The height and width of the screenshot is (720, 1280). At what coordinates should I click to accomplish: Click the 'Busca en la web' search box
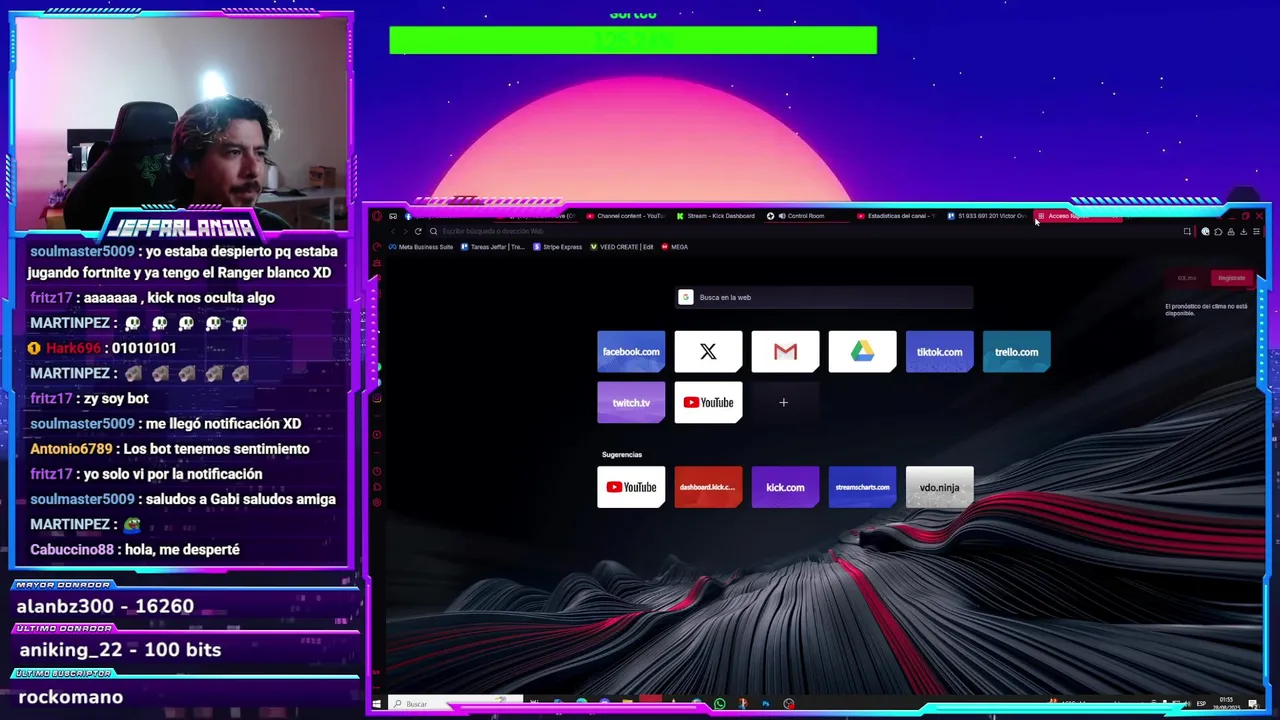point(824,297)
